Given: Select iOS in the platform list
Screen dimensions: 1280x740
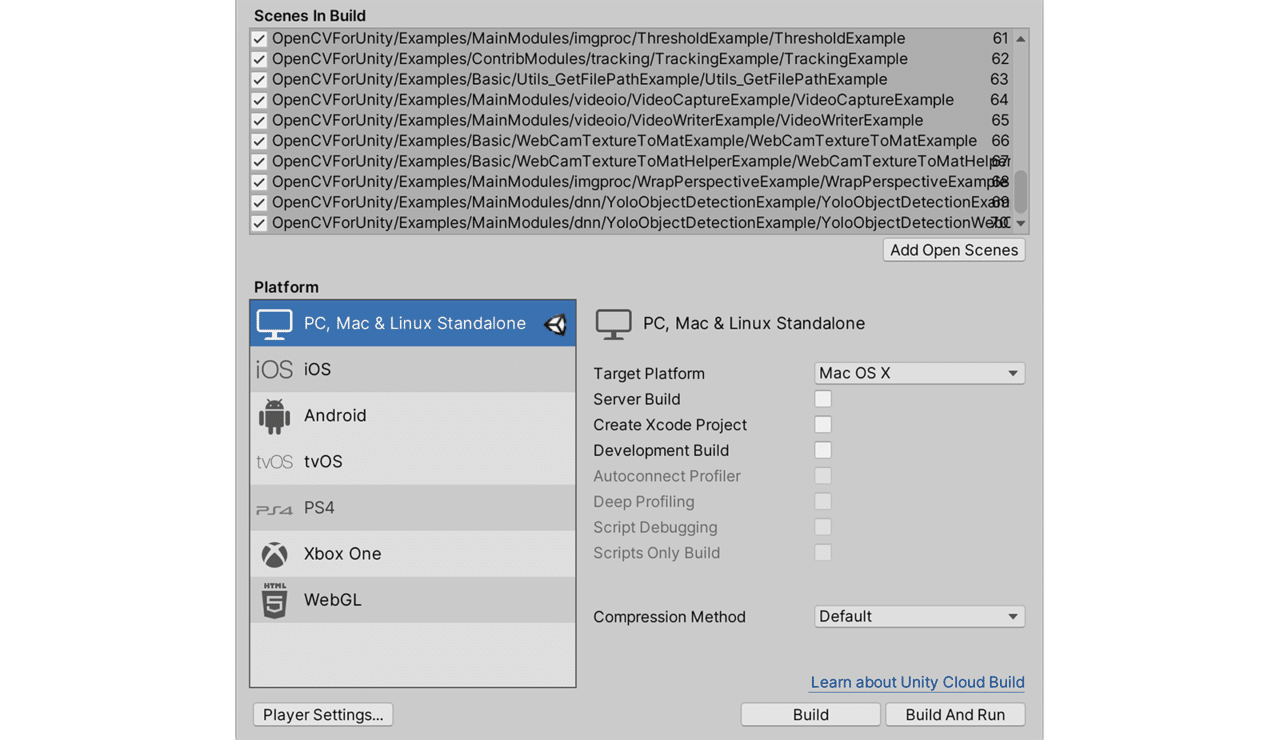Looking at the screenshot, I should tap(413, 370).
